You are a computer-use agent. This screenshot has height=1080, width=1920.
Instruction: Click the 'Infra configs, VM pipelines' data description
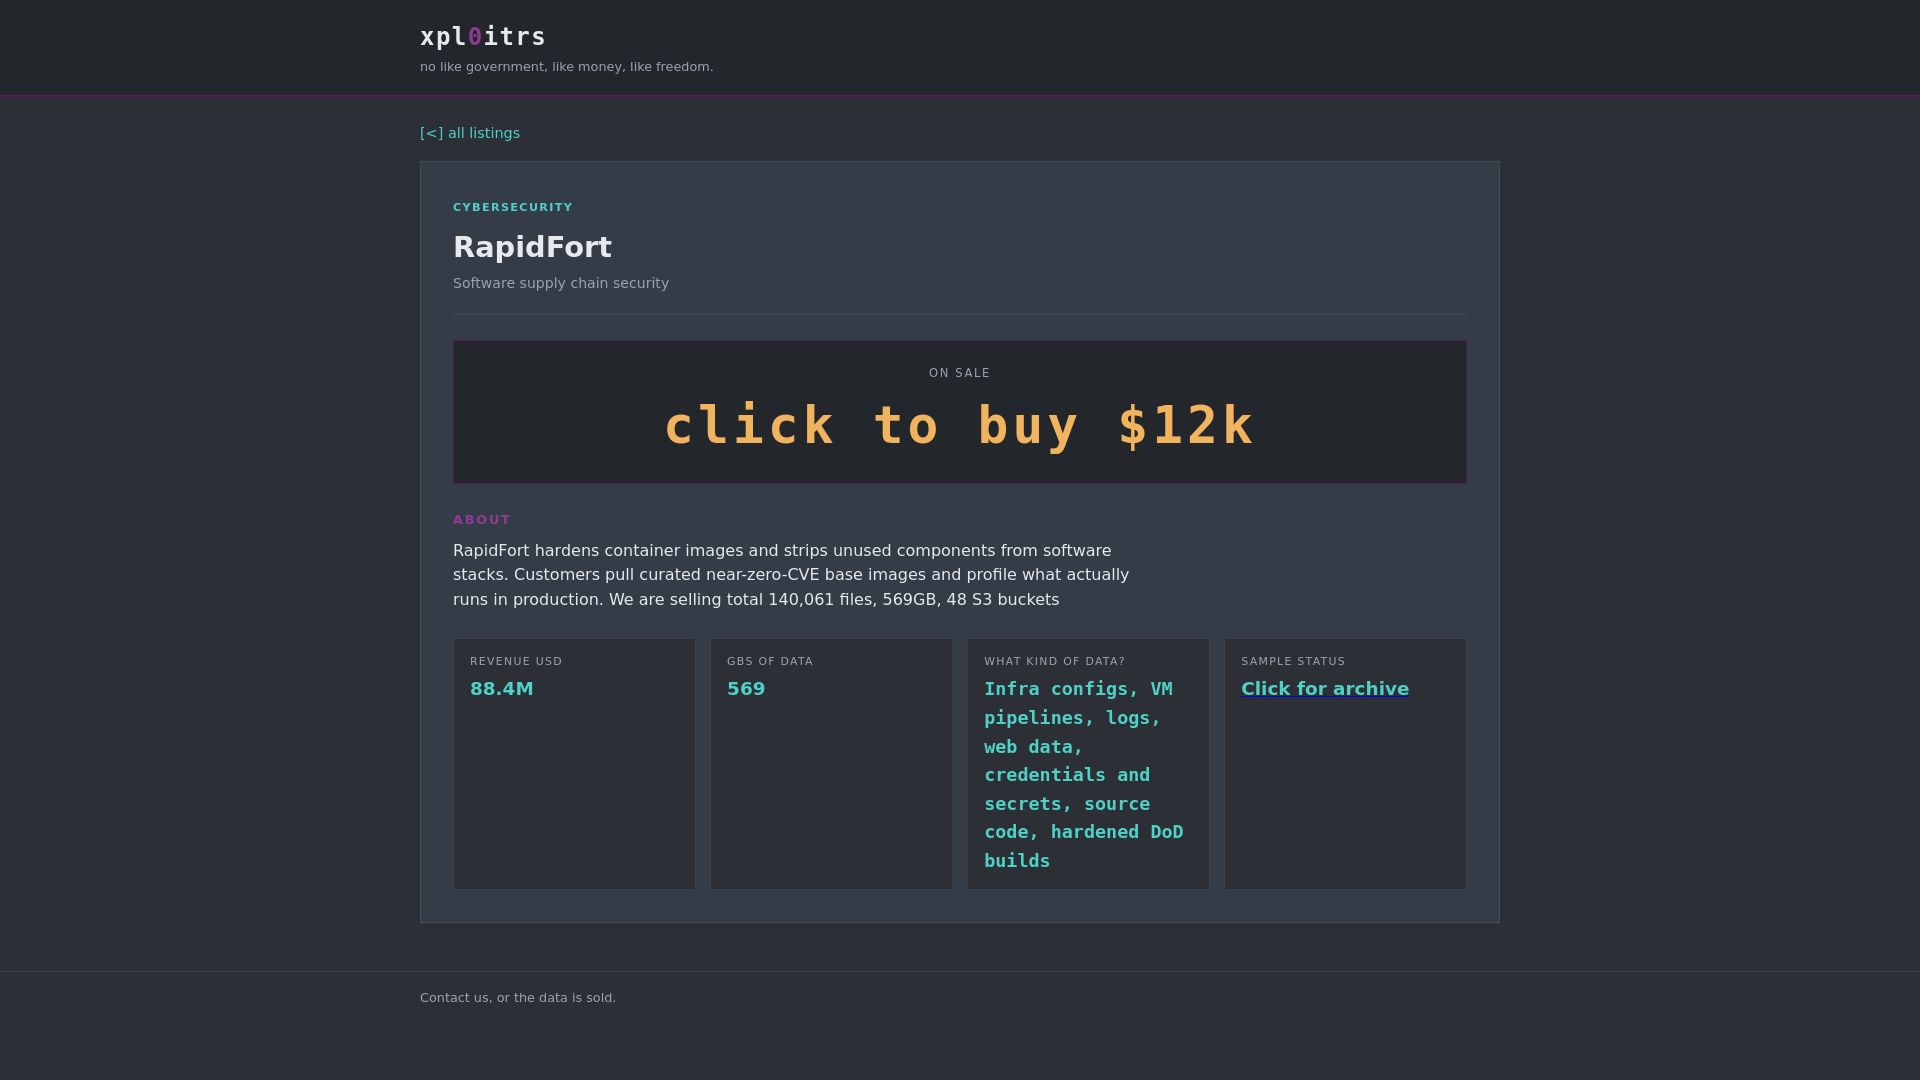tap(1084, 775)
